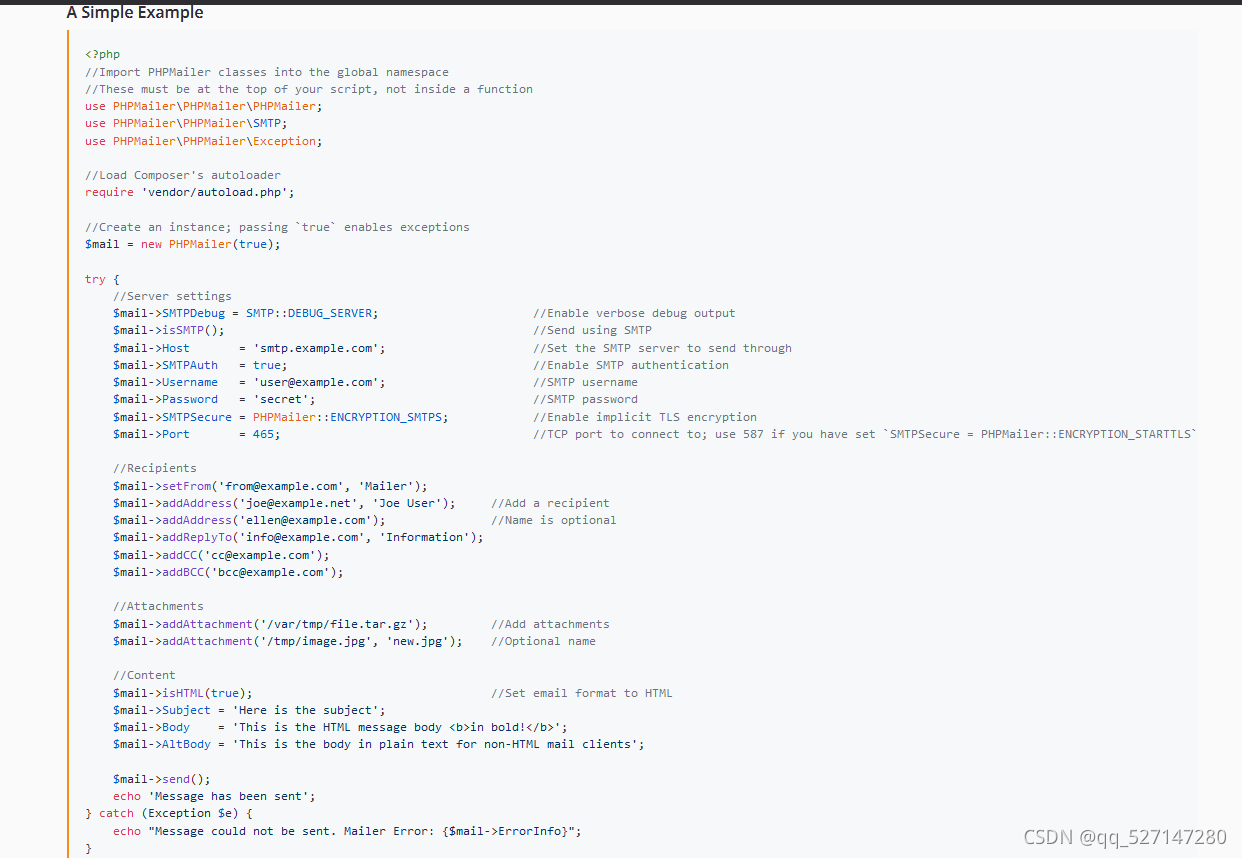This screenshot has height=858, width=1242.
Task: Click the echo 'Message has been sent' line
Action: 214,796
